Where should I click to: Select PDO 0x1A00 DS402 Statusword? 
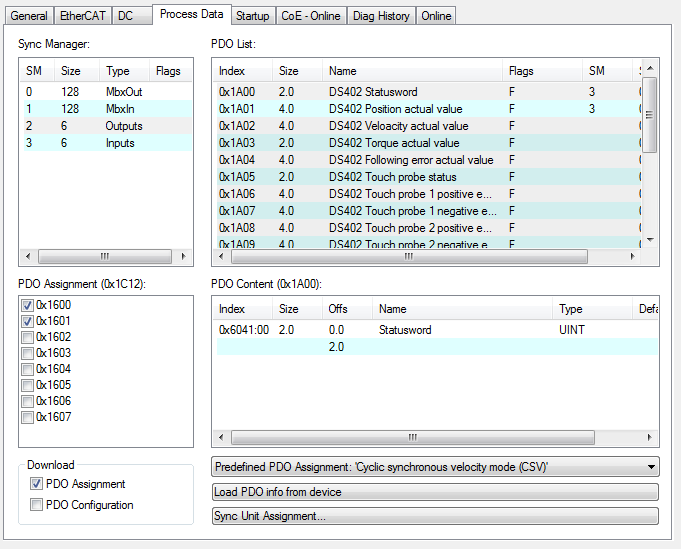(x=428, y=92)
